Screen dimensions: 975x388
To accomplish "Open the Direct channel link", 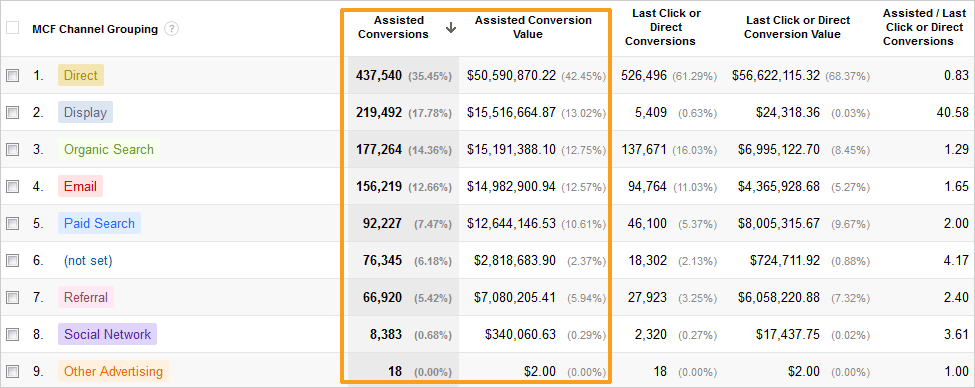I will [x=81, y=75].
